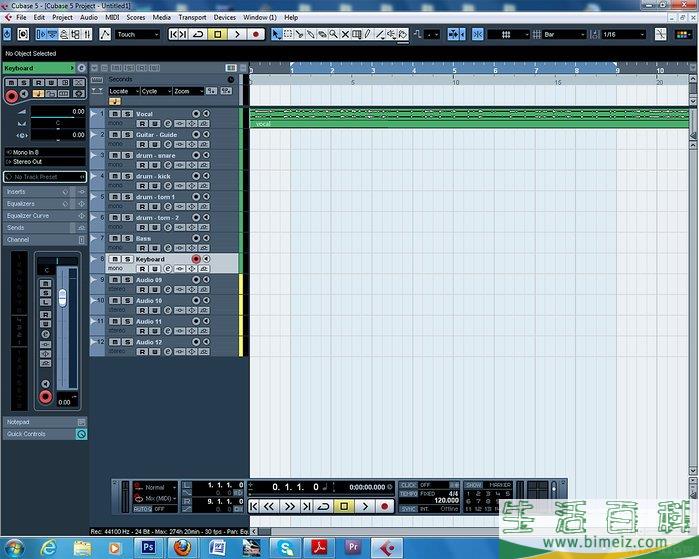Toggle Write automation on Audio 09 track
Image resolution: width=699 pixels, height=559 pixels.
coord(155,289)
